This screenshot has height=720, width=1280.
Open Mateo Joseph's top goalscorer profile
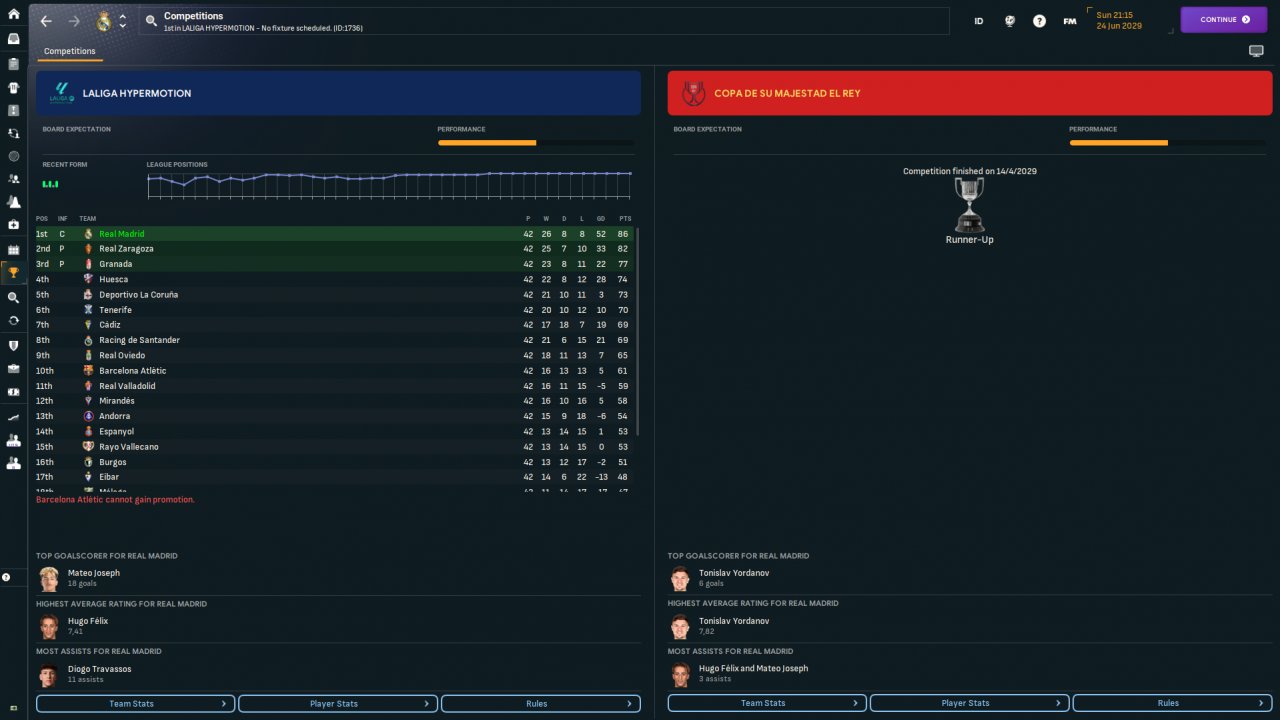click(x=94, y=573)
